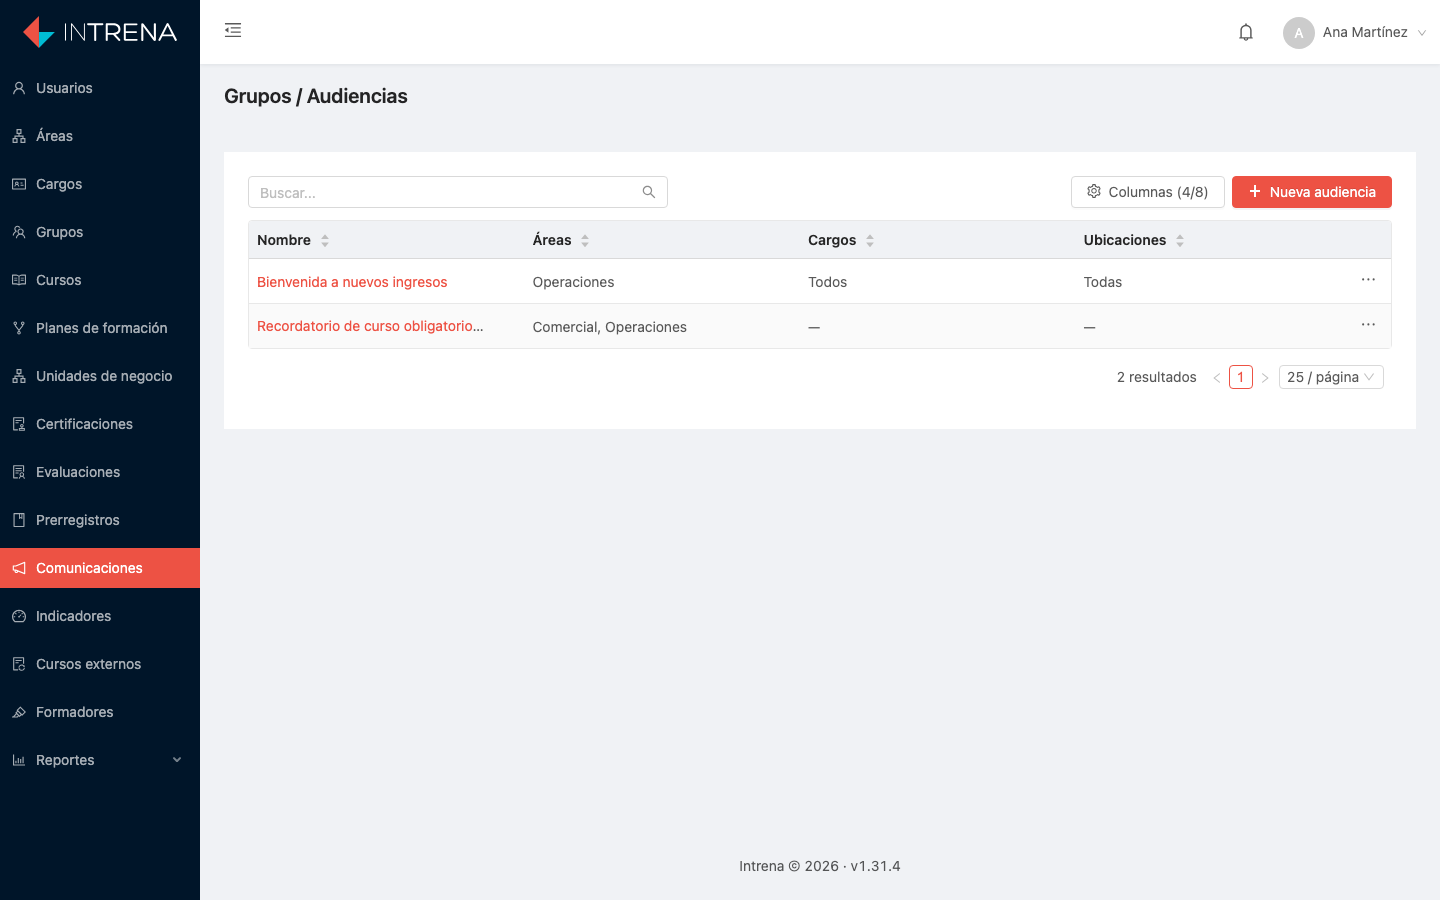Open the Ana Martínez user dropdown
The width and height of the screenshot is (1440, 900).
pos(1355,32)
